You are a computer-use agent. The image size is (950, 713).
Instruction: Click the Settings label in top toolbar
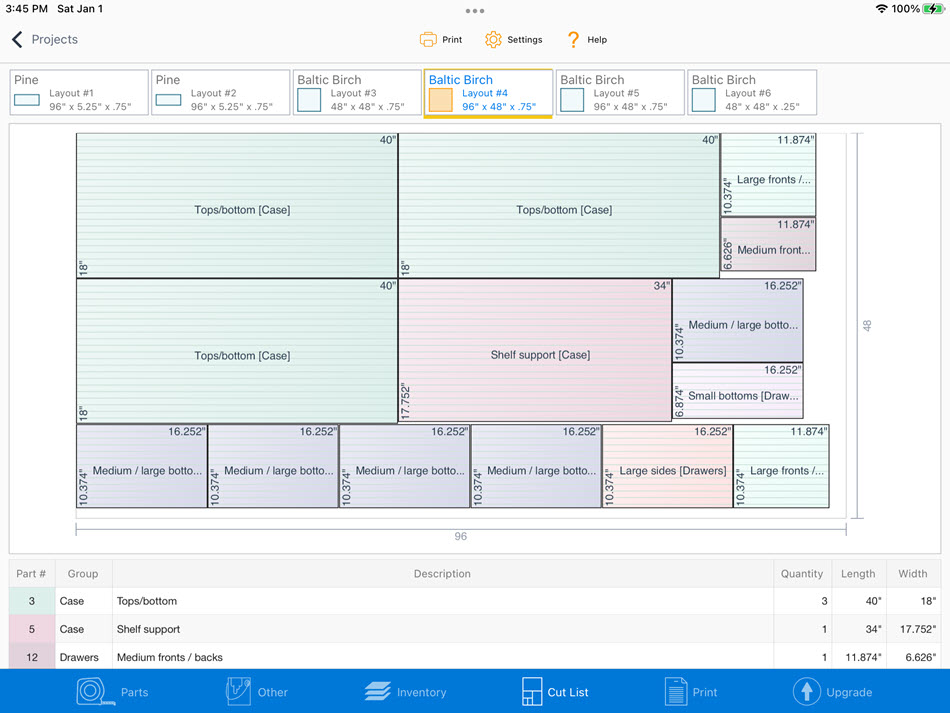click(525, 39)
